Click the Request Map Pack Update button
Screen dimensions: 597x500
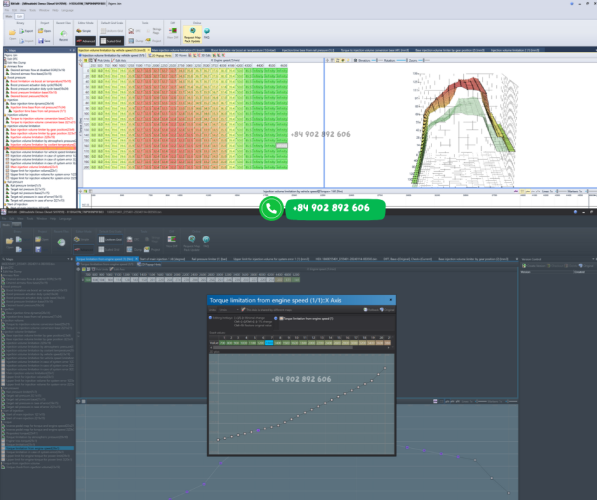pos(192,35)
